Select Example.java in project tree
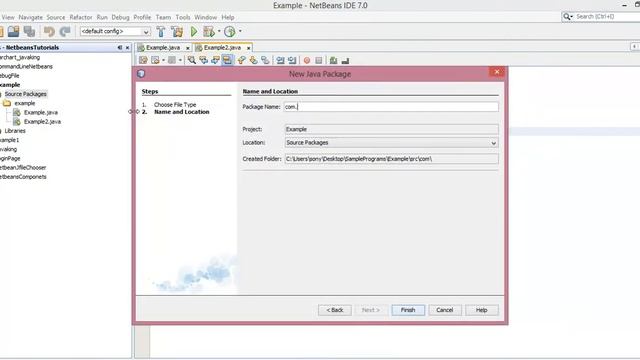 [41, 112]
